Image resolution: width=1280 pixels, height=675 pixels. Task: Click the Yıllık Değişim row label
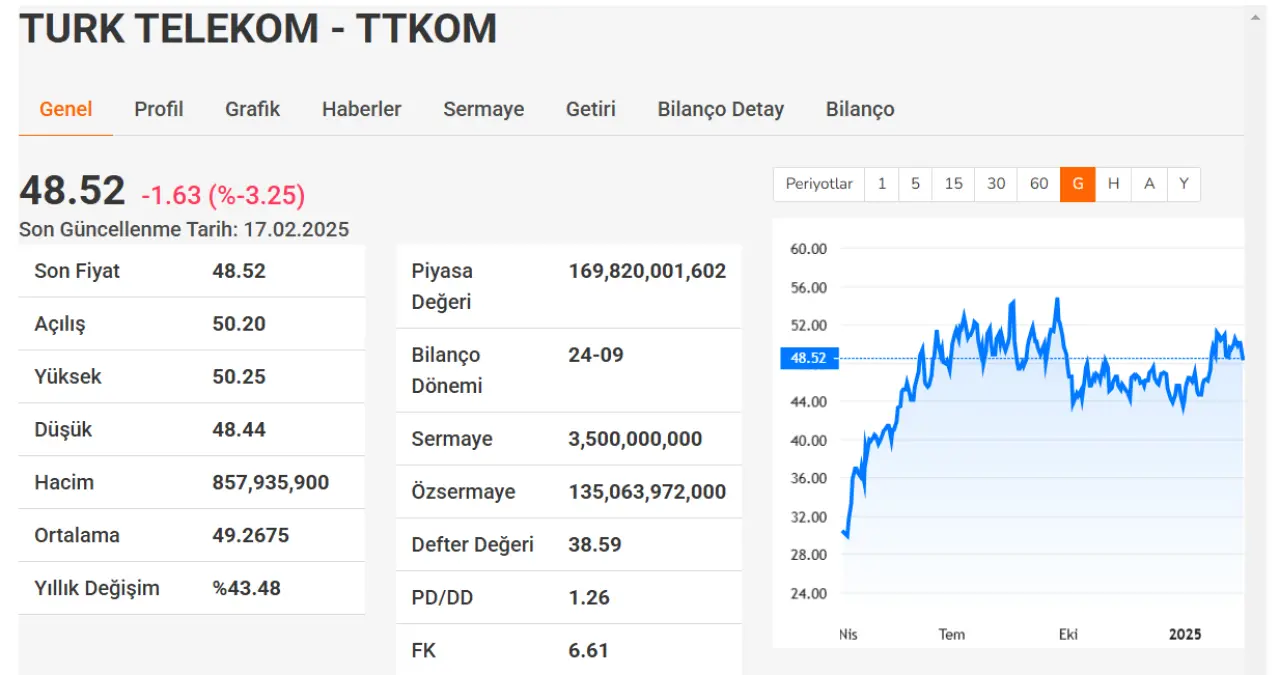pyautogui.click(x=97, y=588)
